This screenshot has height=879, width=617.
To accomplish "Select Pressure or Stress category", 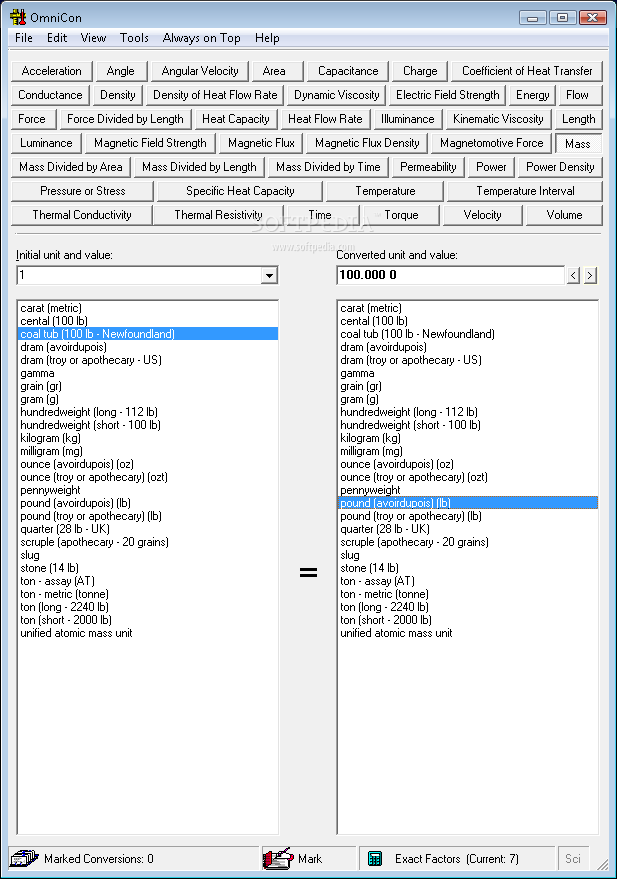I will coord(82,191).
